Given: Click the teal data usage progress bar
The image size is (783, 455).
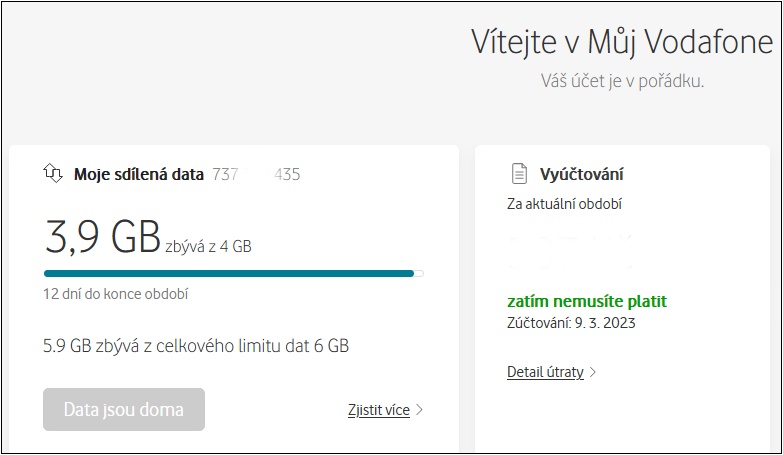Looking at the screenshot, I should pyautogui.click(x=228, y=272).
